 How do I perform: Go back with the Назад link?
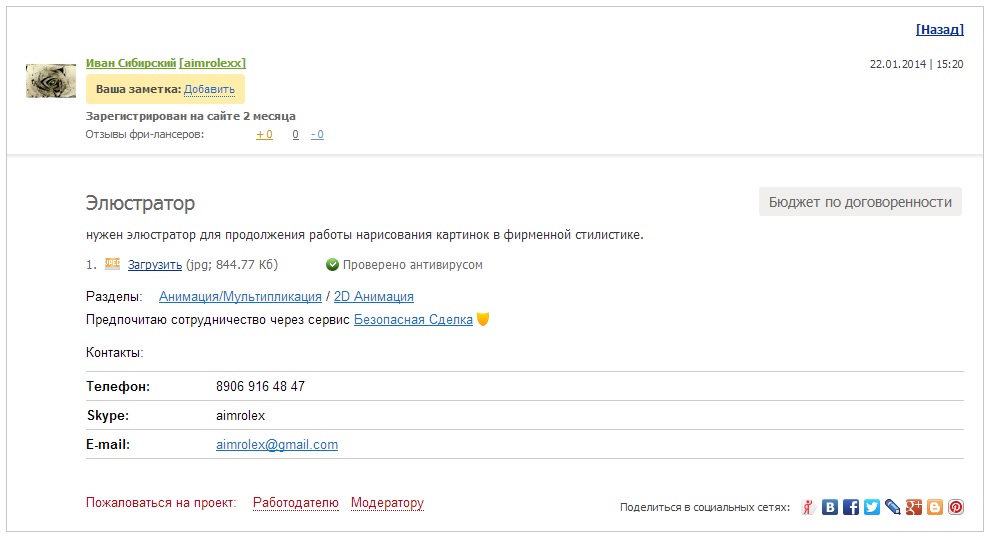tap(939, 30)
